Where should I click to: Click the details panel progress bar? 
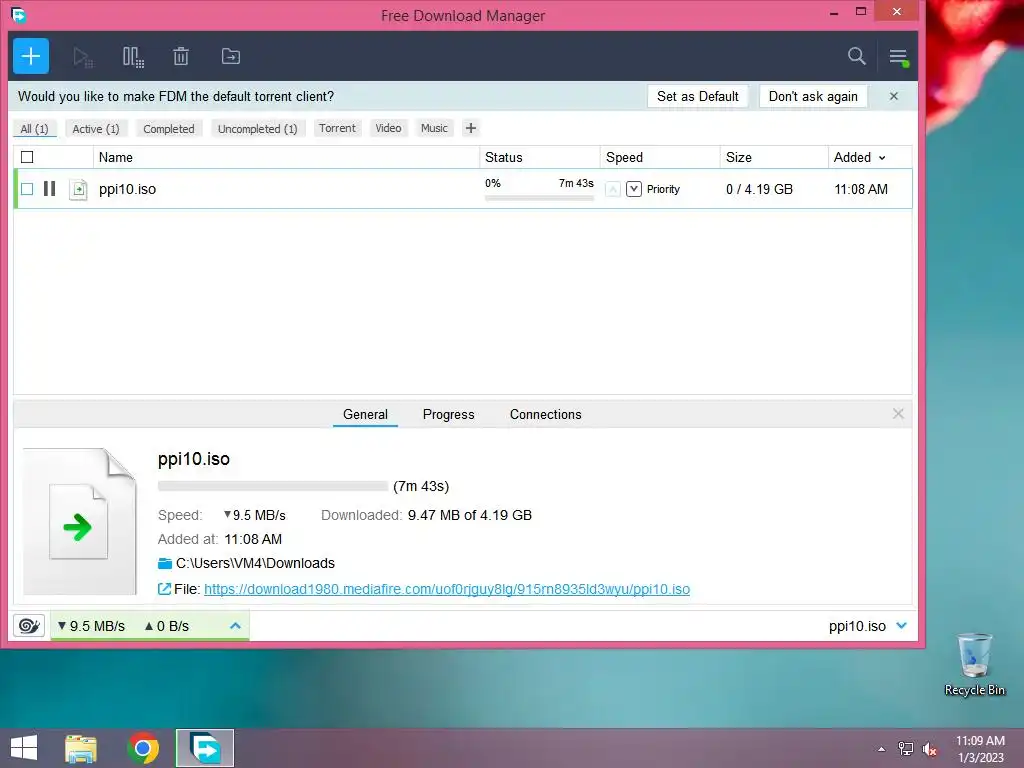(x=273, y=486)
